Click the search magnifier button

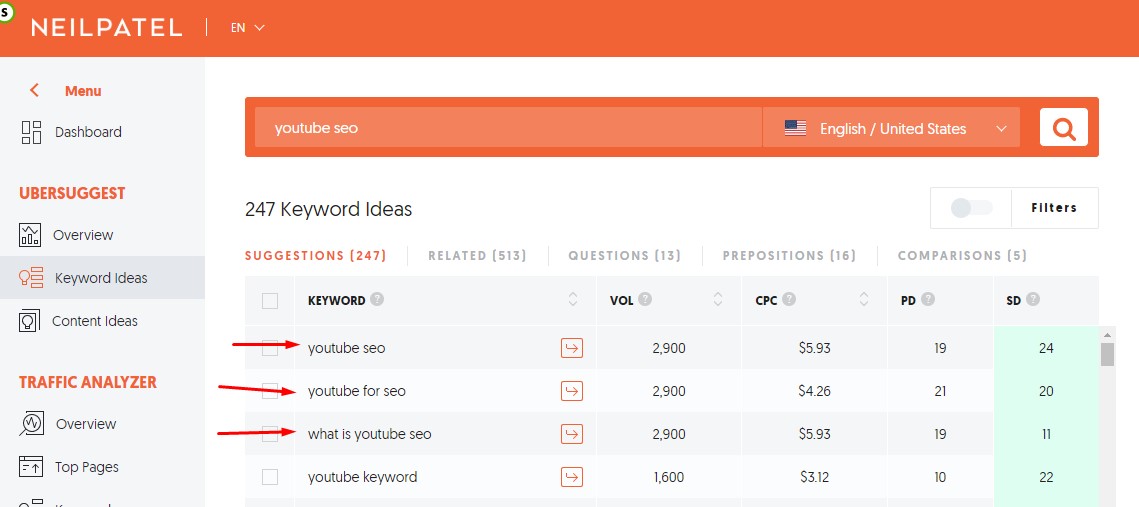tap(1063, 127)
